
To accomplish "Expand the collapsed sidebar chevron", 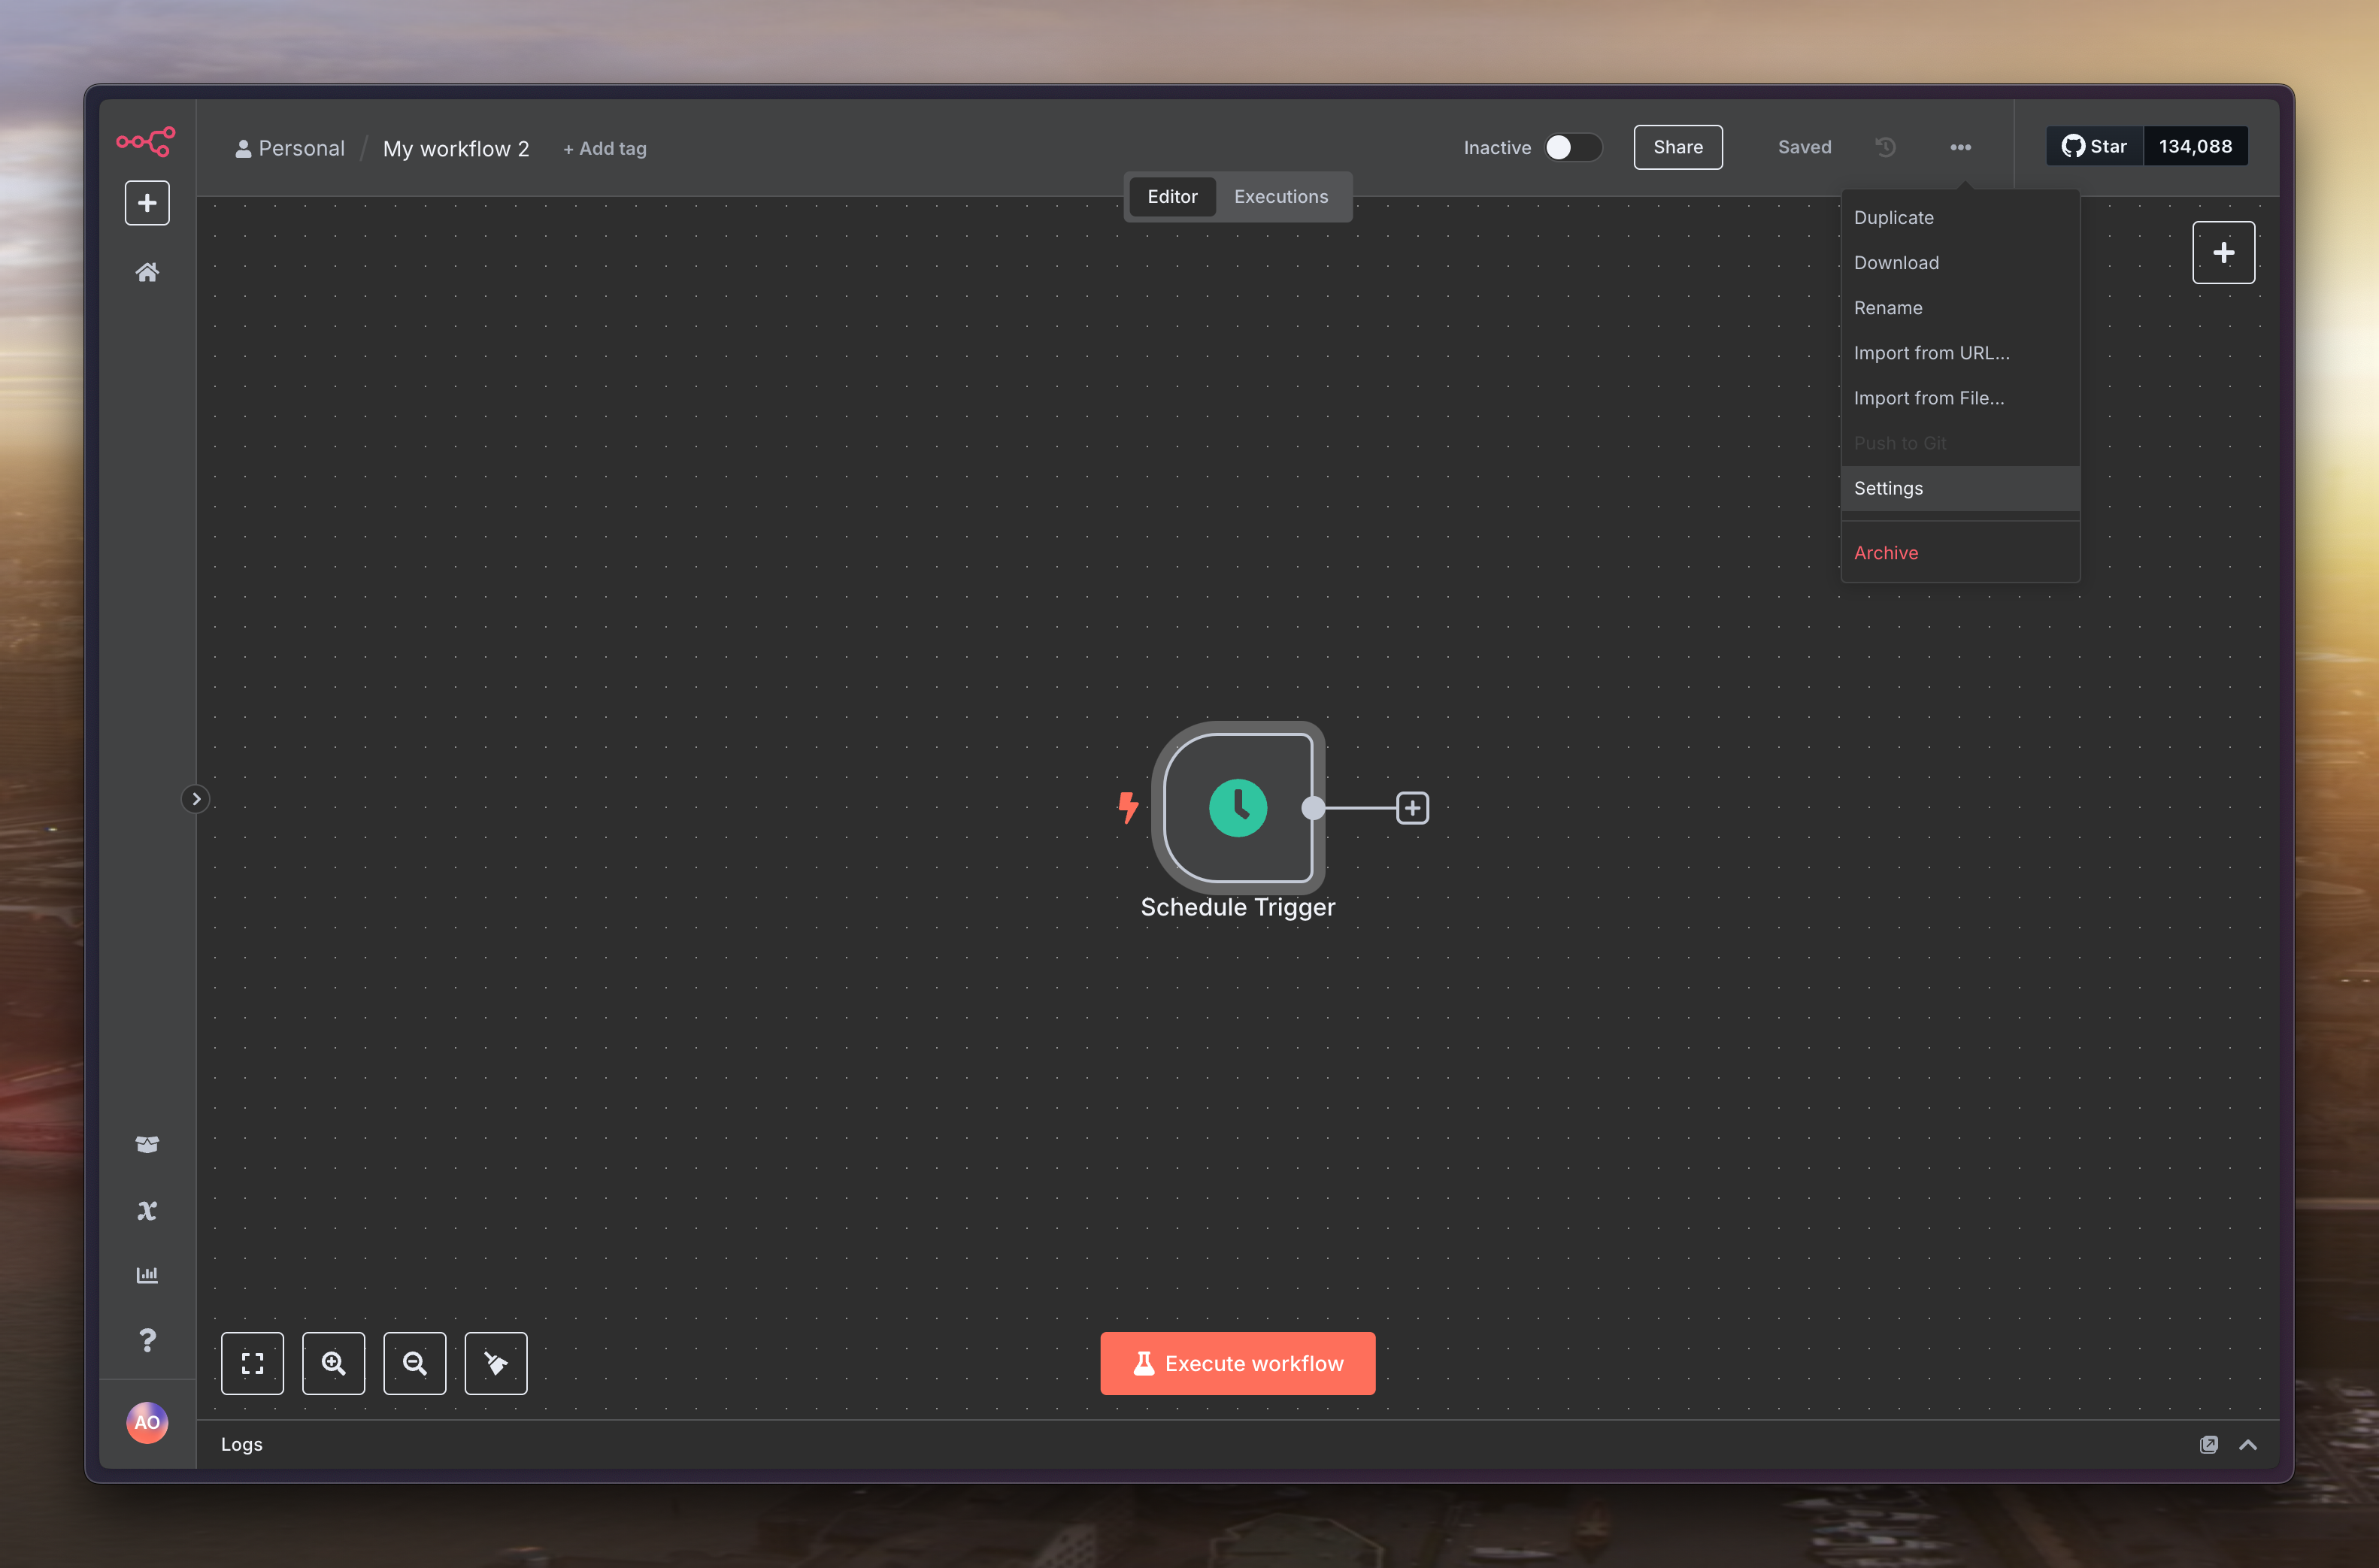I will pos(196,799).
